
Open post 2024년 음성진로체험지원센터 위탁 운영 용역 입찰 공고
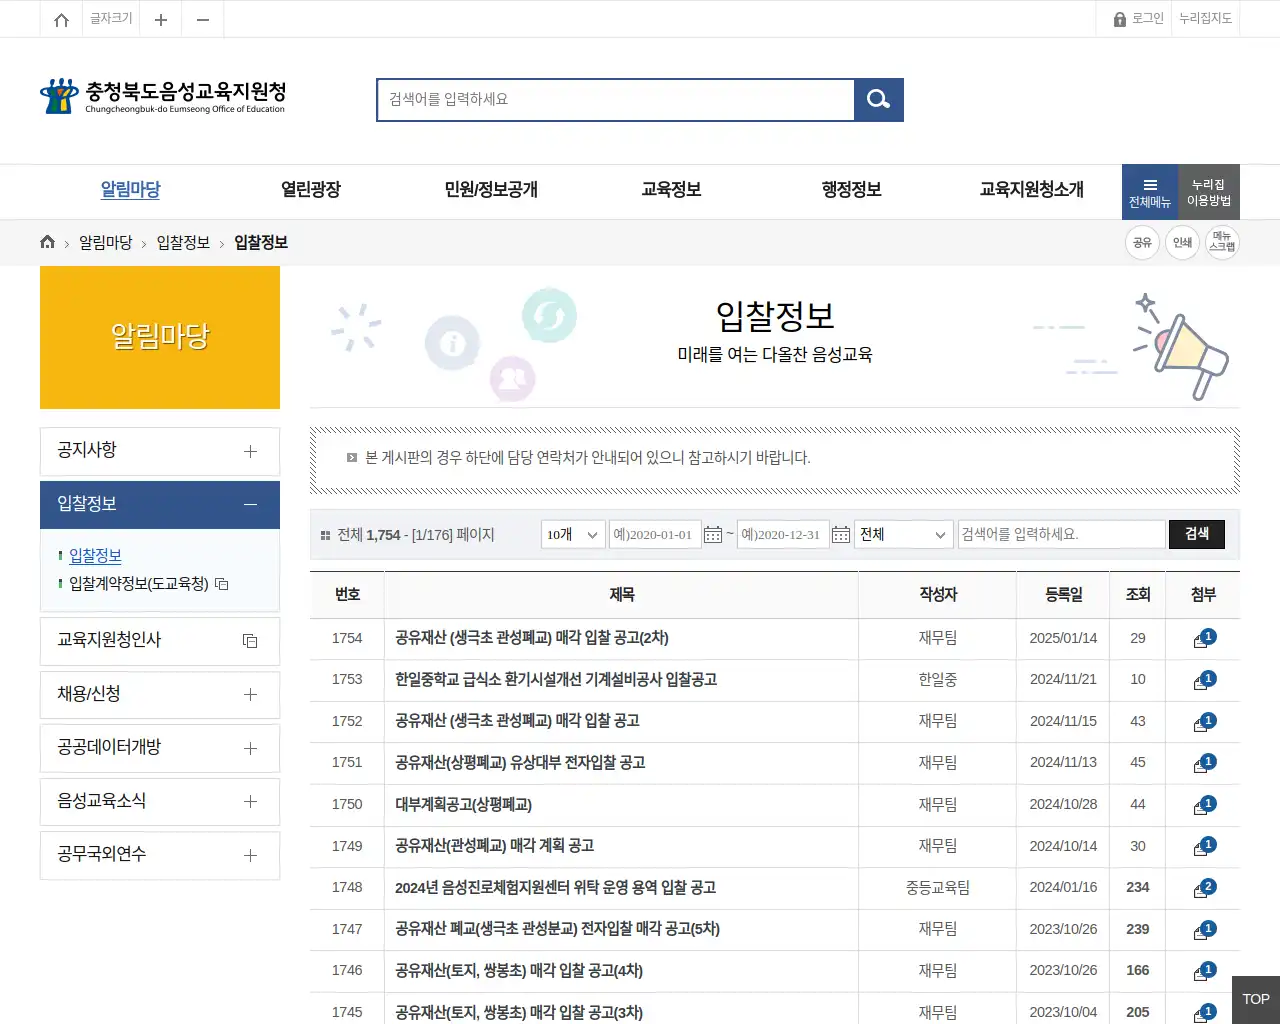(x=555, y=888)
